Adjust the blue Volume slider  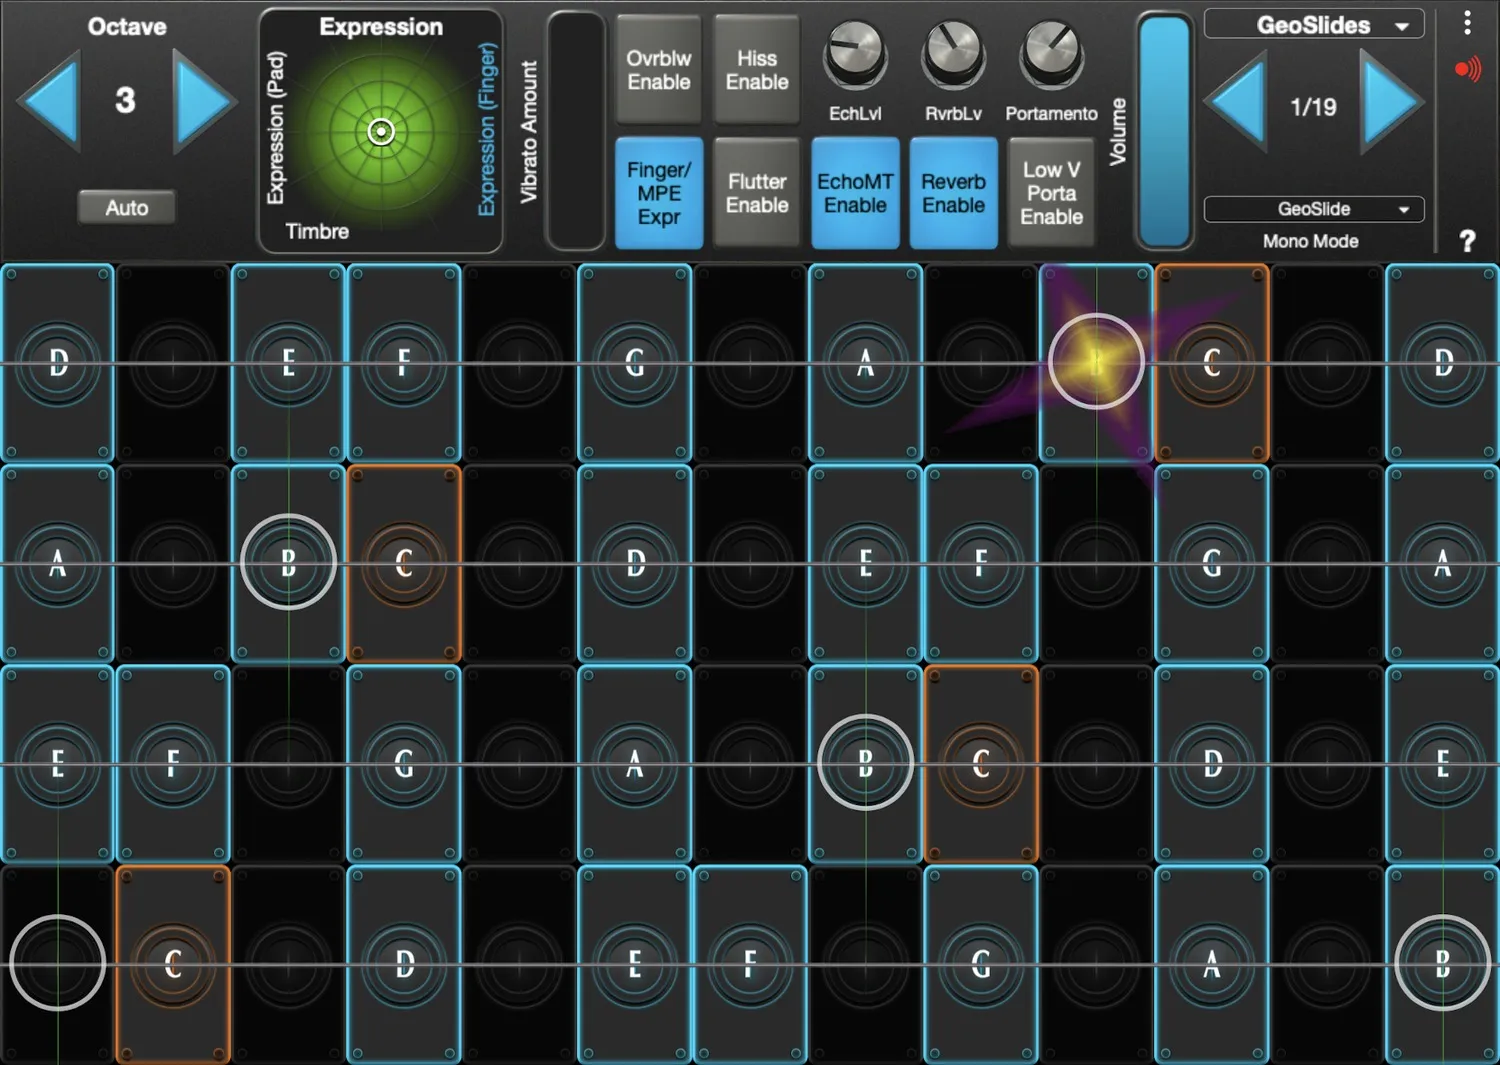1165,130
